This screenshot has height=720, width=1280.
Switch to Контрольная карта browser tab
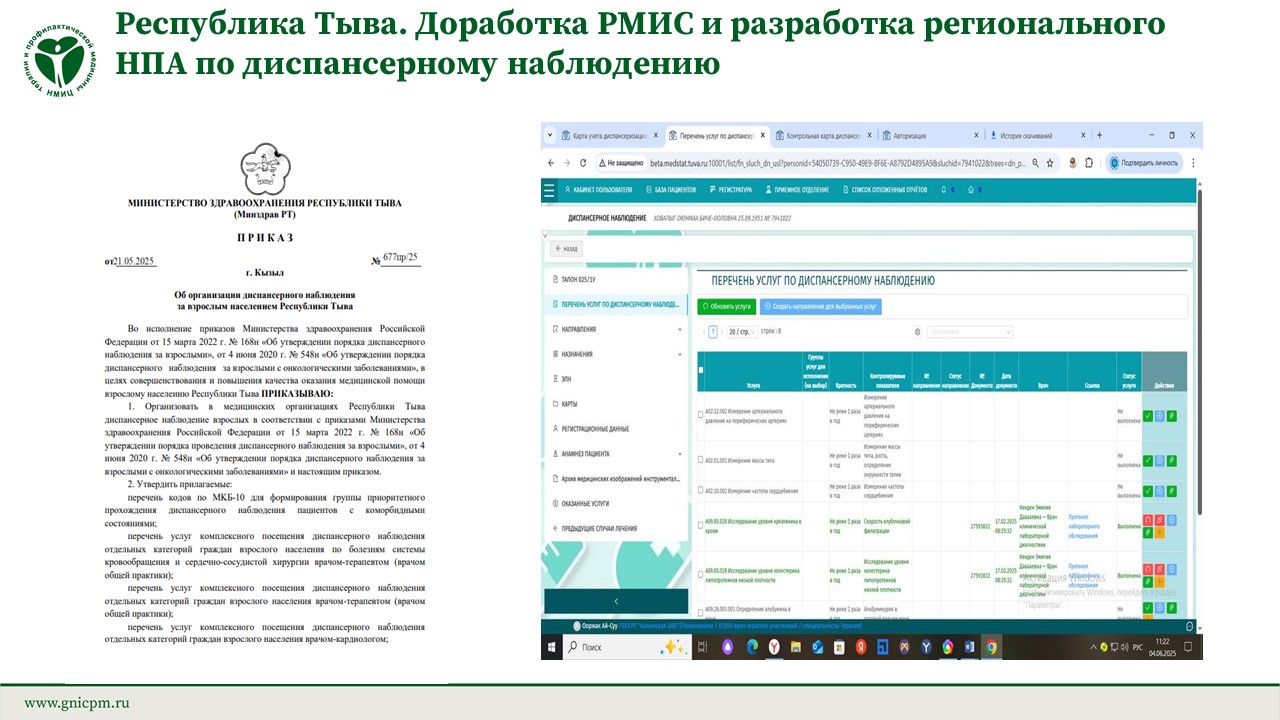click(820, 135)
